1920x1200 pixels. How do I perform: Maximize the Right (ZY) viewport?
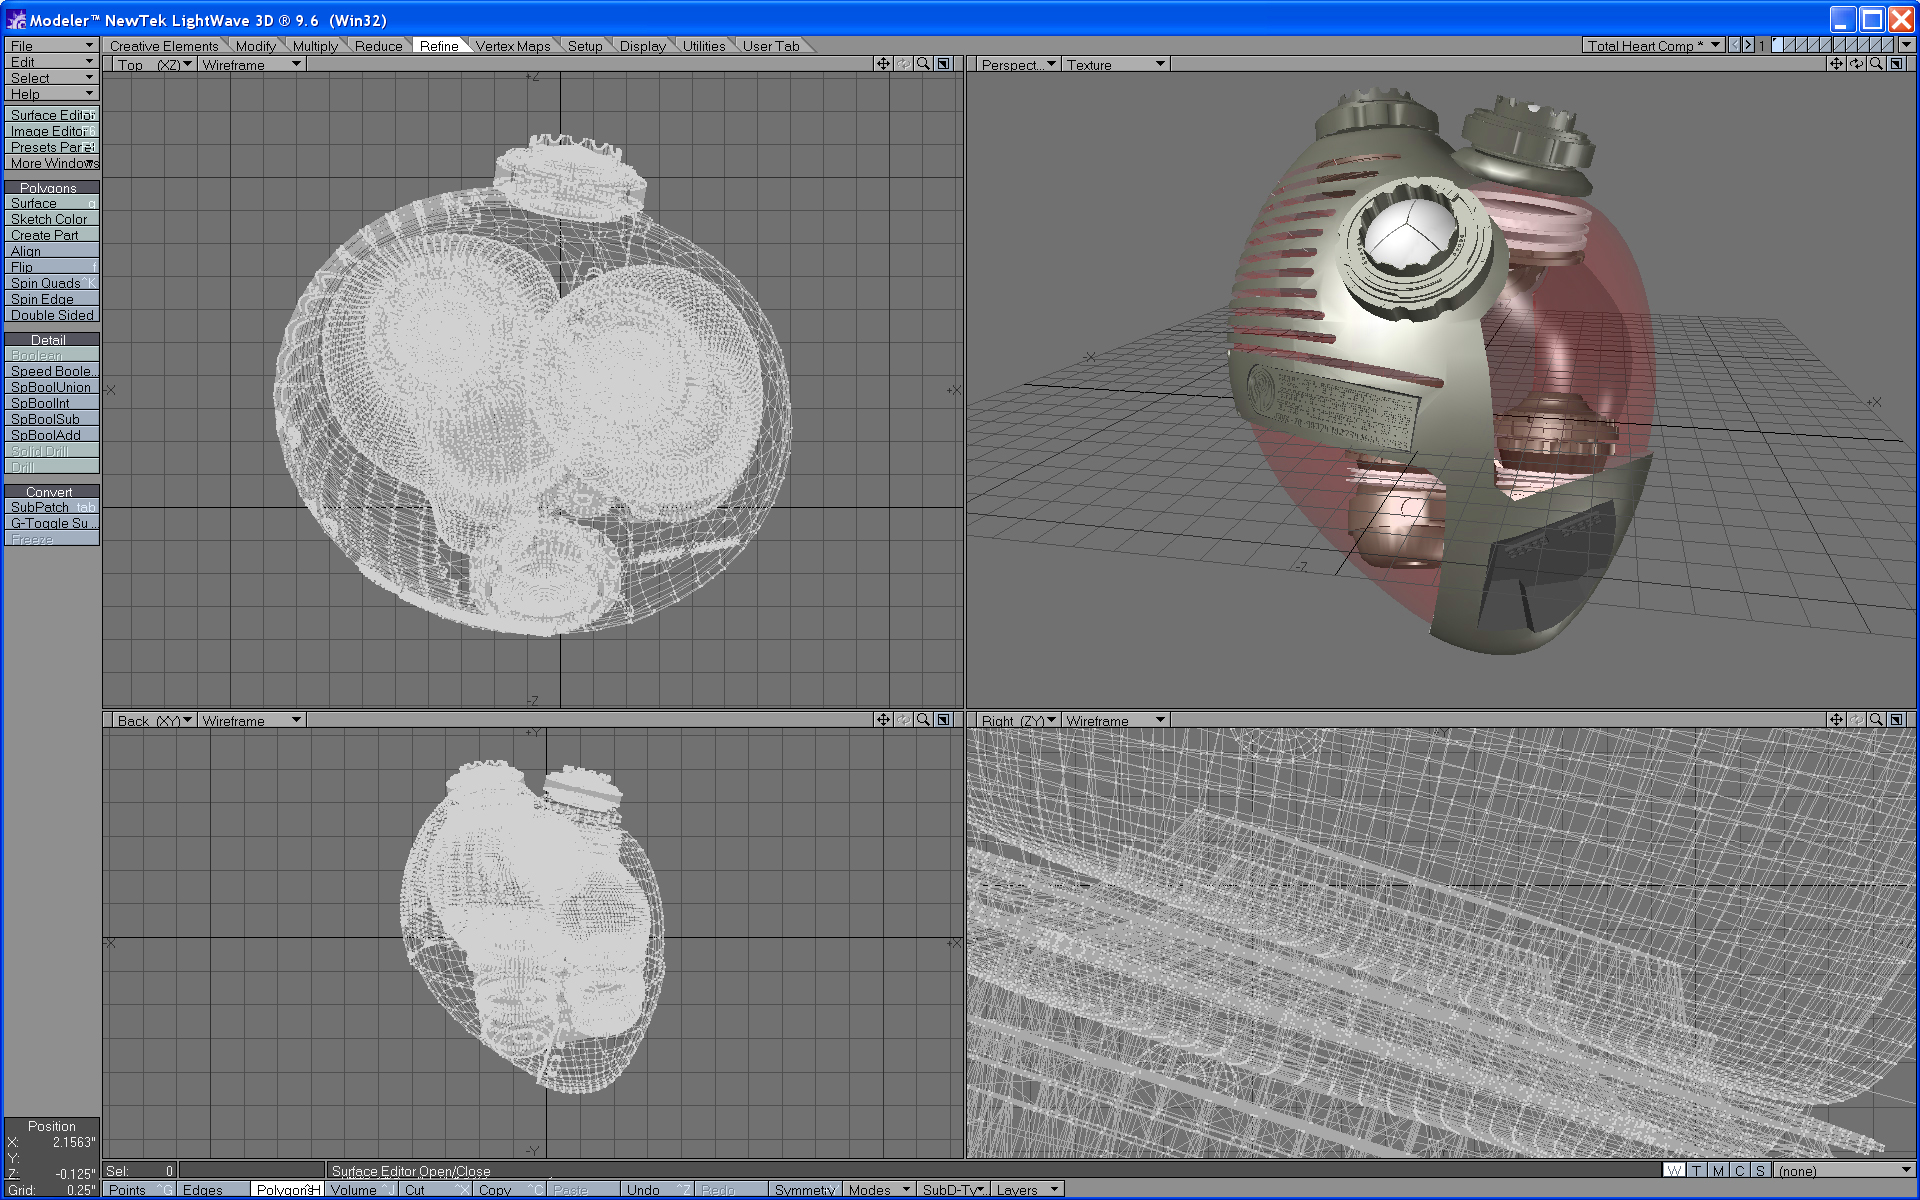coord(1896,720)
